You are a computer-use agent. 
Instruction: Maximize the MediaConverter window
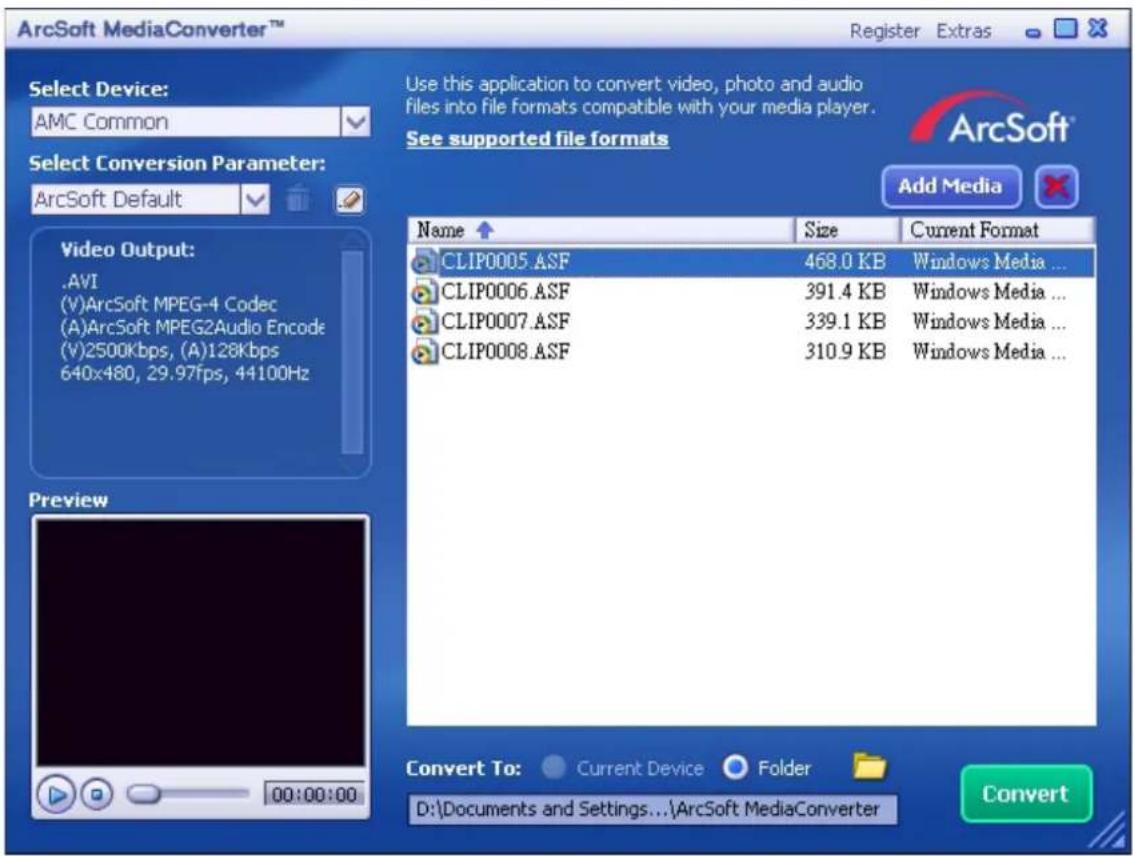point(1065,29)
